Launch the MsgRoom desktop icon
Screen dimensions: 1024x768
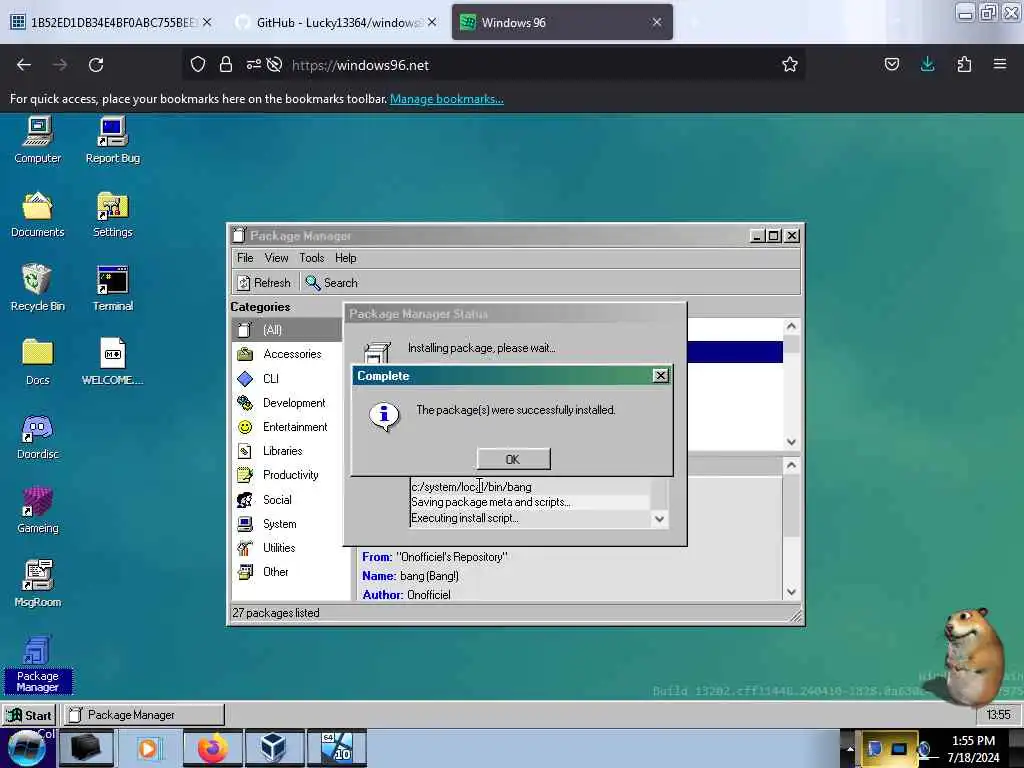(x=37, y=584)
